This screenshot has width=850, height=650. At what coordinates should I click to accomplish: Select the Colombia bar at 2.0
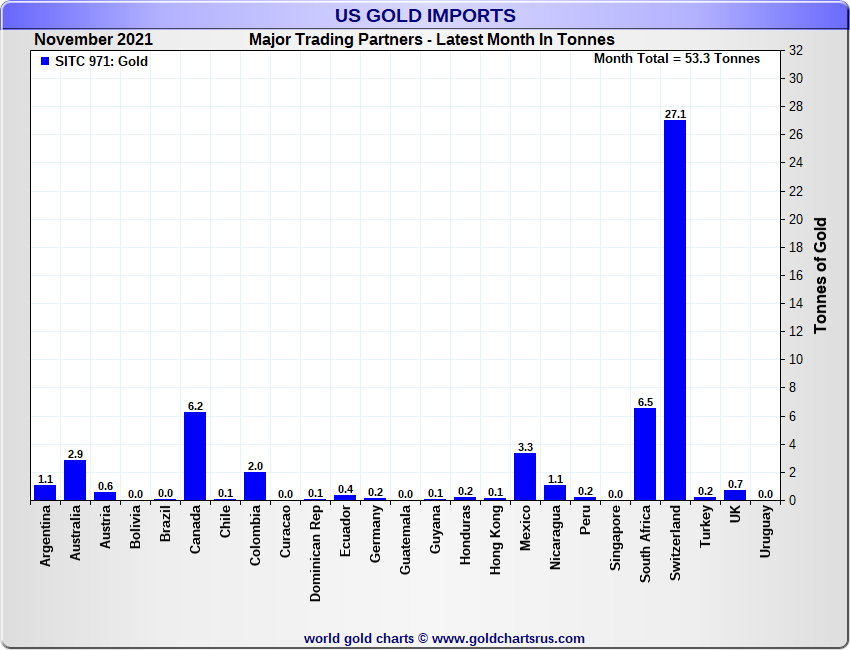click(x=255, y=486)
